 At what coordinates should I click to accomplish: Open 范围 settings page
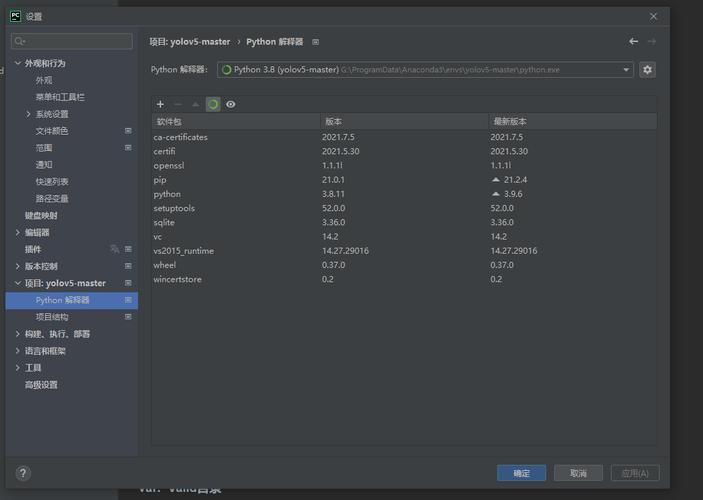click(44, 148)
